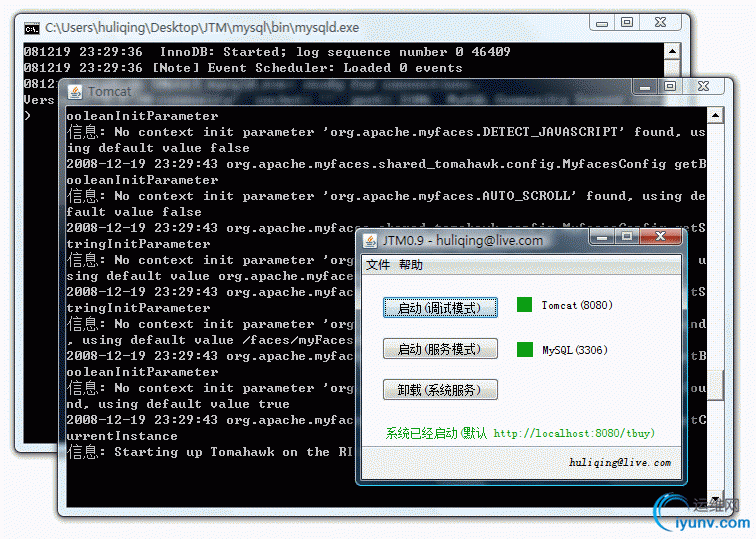The width and height of the screenshot is (756, 539).
Task: Click the 'Event Scheduler: Loaded 0 events' line
Action: (x=243, y=67)
